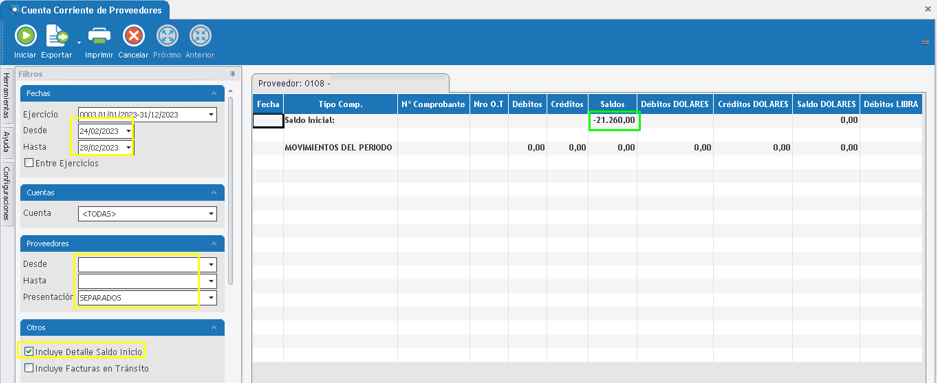Collapse the Proveedores section
Image resolution: width=937 pixels, height=383 pixels.
[x=213, y=243]
